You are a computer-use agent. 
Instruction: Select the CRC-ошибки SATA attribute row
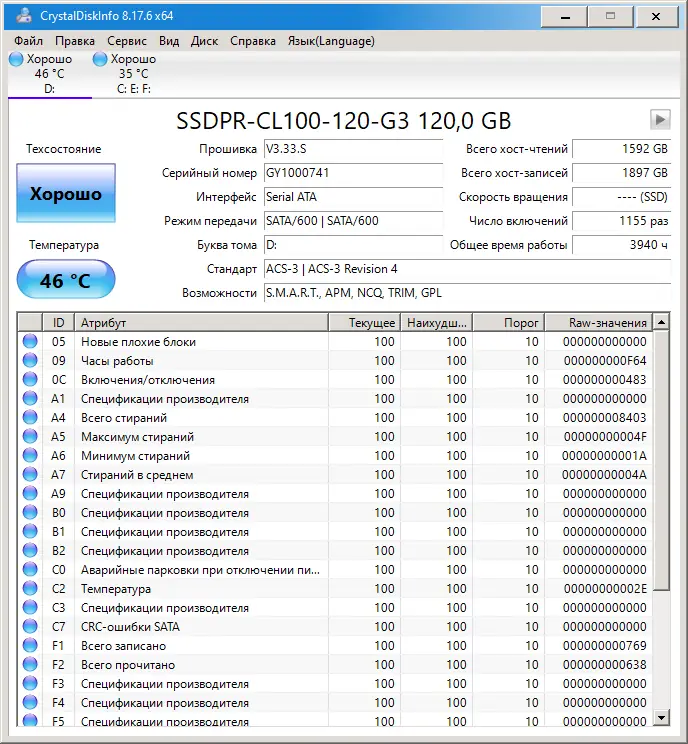click(x=335, y=626)
